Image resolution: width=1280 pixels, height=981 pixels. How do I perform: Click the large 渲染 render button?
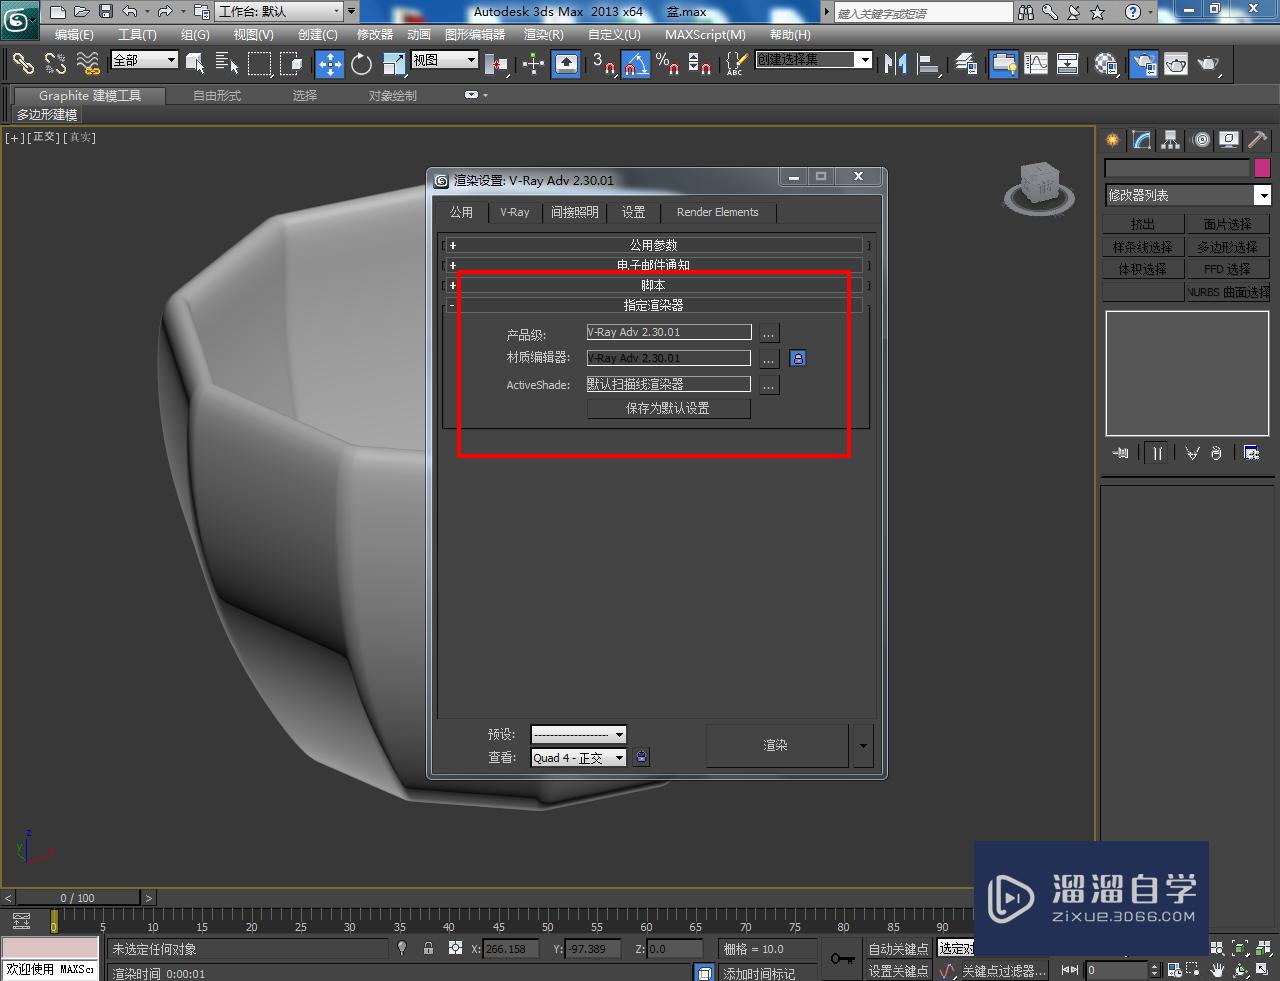pyautogui.click(x=776, y=745)
